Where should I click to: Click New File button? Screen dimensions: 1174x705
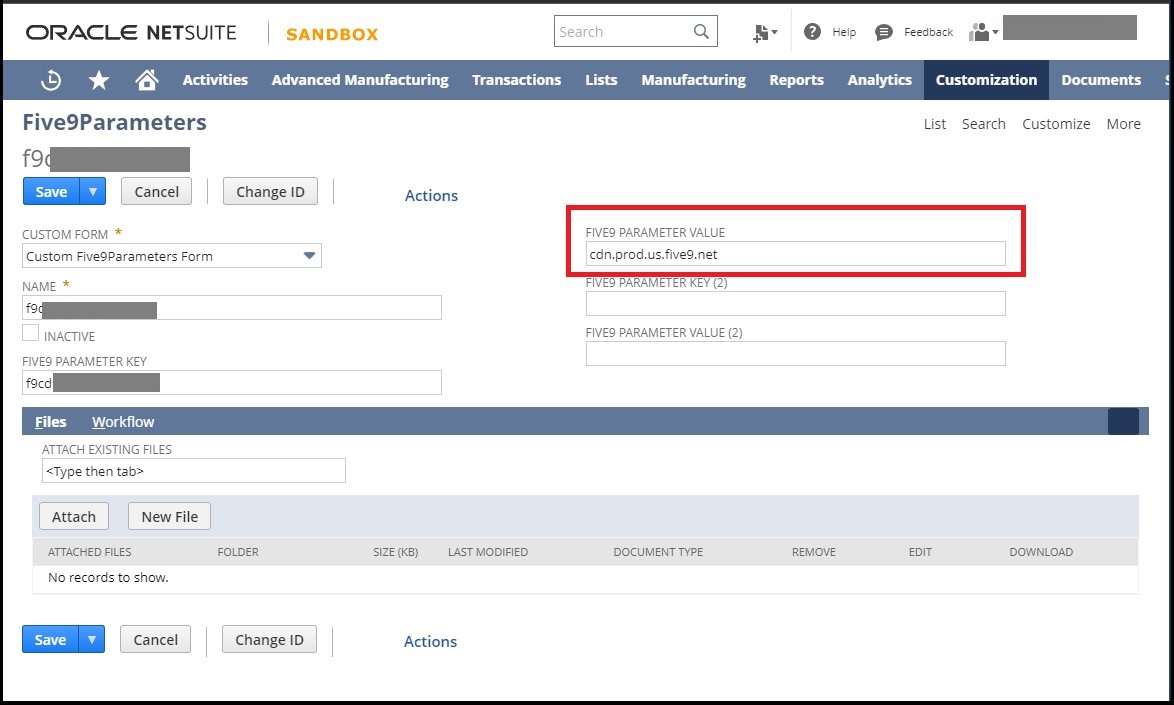[x=169, y=516]
